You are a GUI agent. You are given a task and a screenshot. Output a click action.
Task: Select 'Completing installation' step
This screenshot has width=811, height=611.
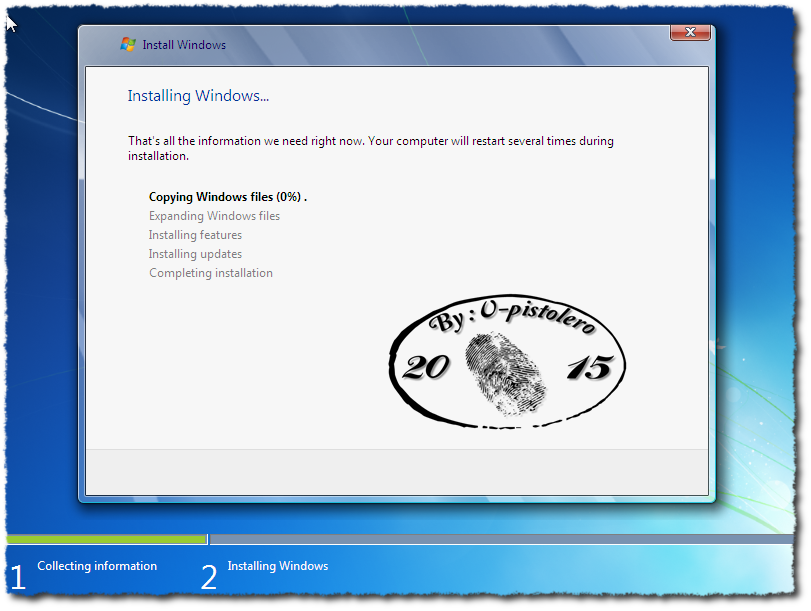coord(211,273)
